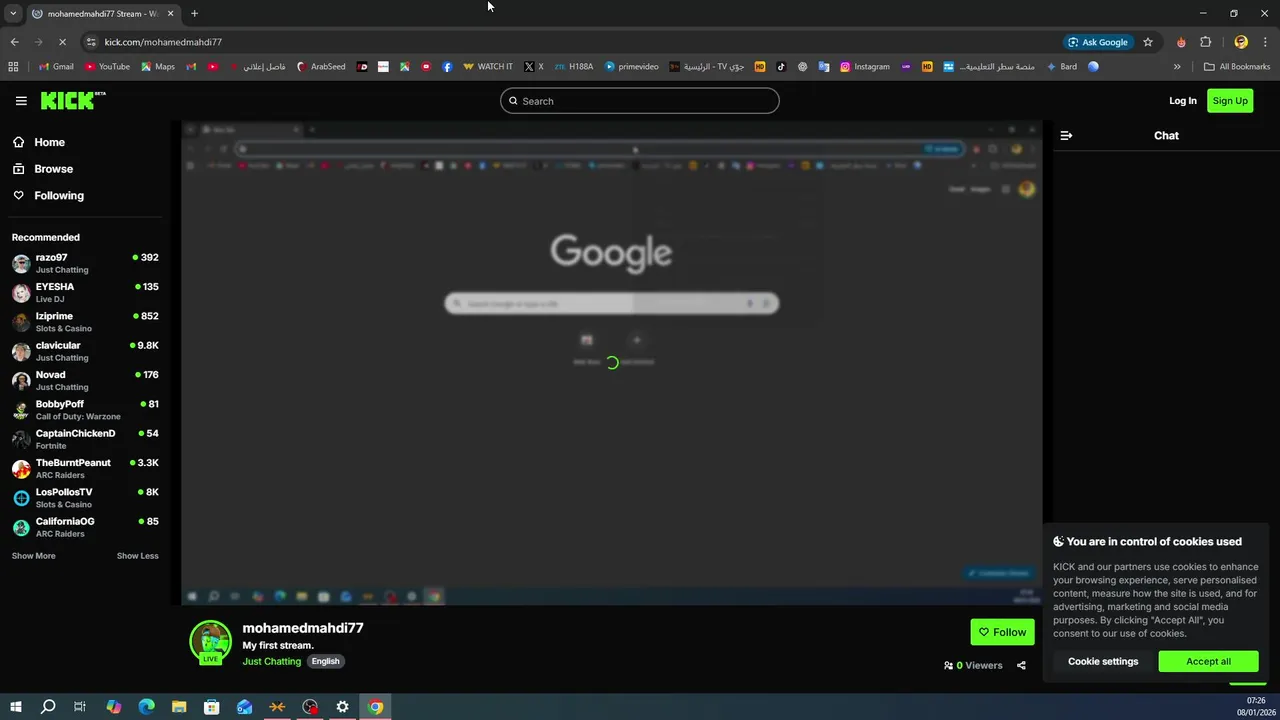Open the Windows Start menu
This screenshot has height=720, width=1280.
(x=15, y=707)
